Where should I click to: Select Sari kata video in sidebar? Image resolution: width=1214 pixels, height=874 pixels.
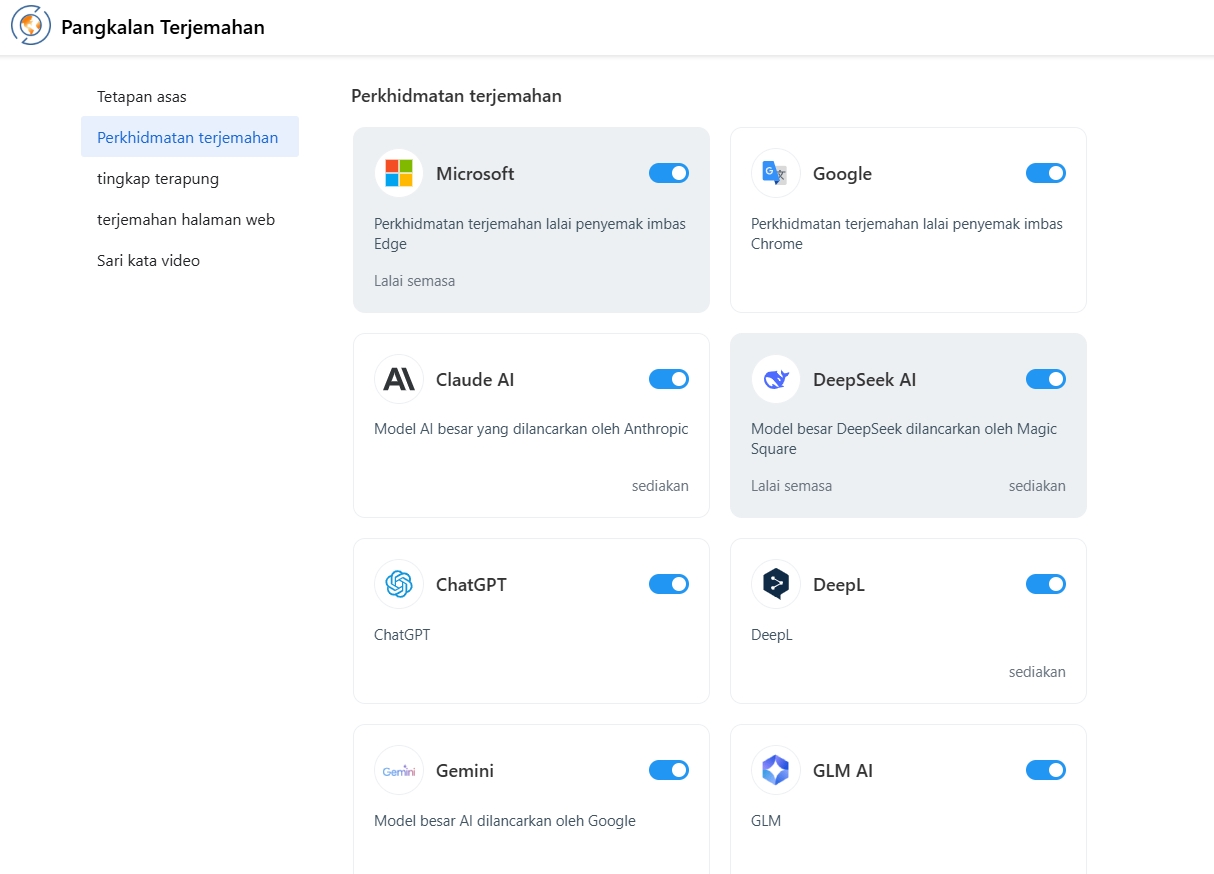[x=190, y=260]
